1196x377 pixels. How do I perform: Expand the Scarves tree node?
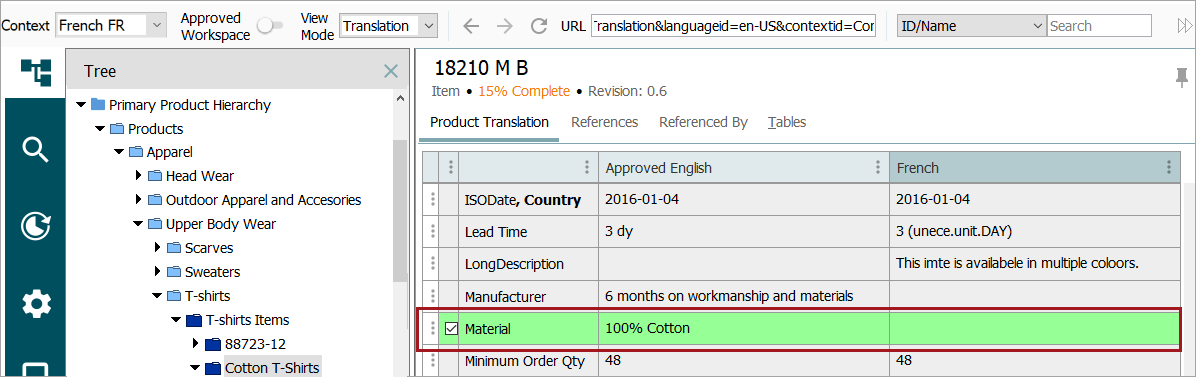pyautogui.click(x=157, y=248)
